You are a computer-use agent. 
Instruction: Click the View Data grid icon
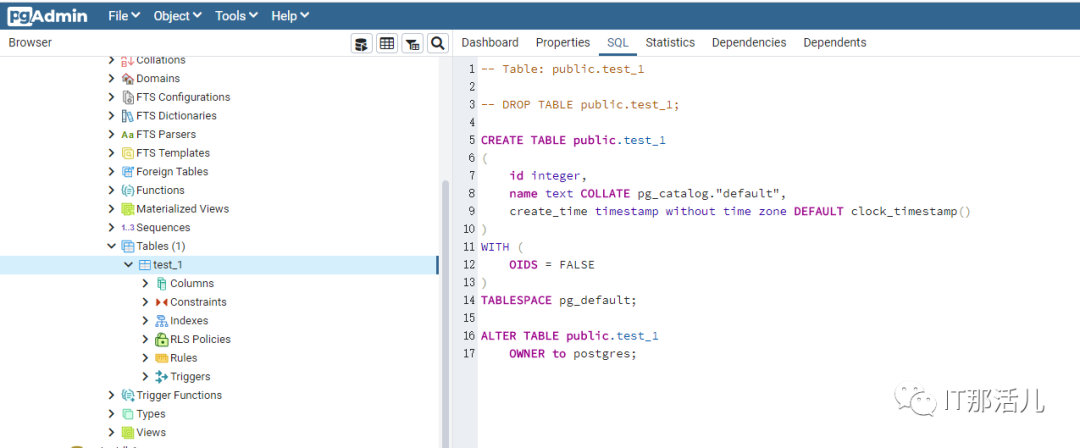[387, 43]
